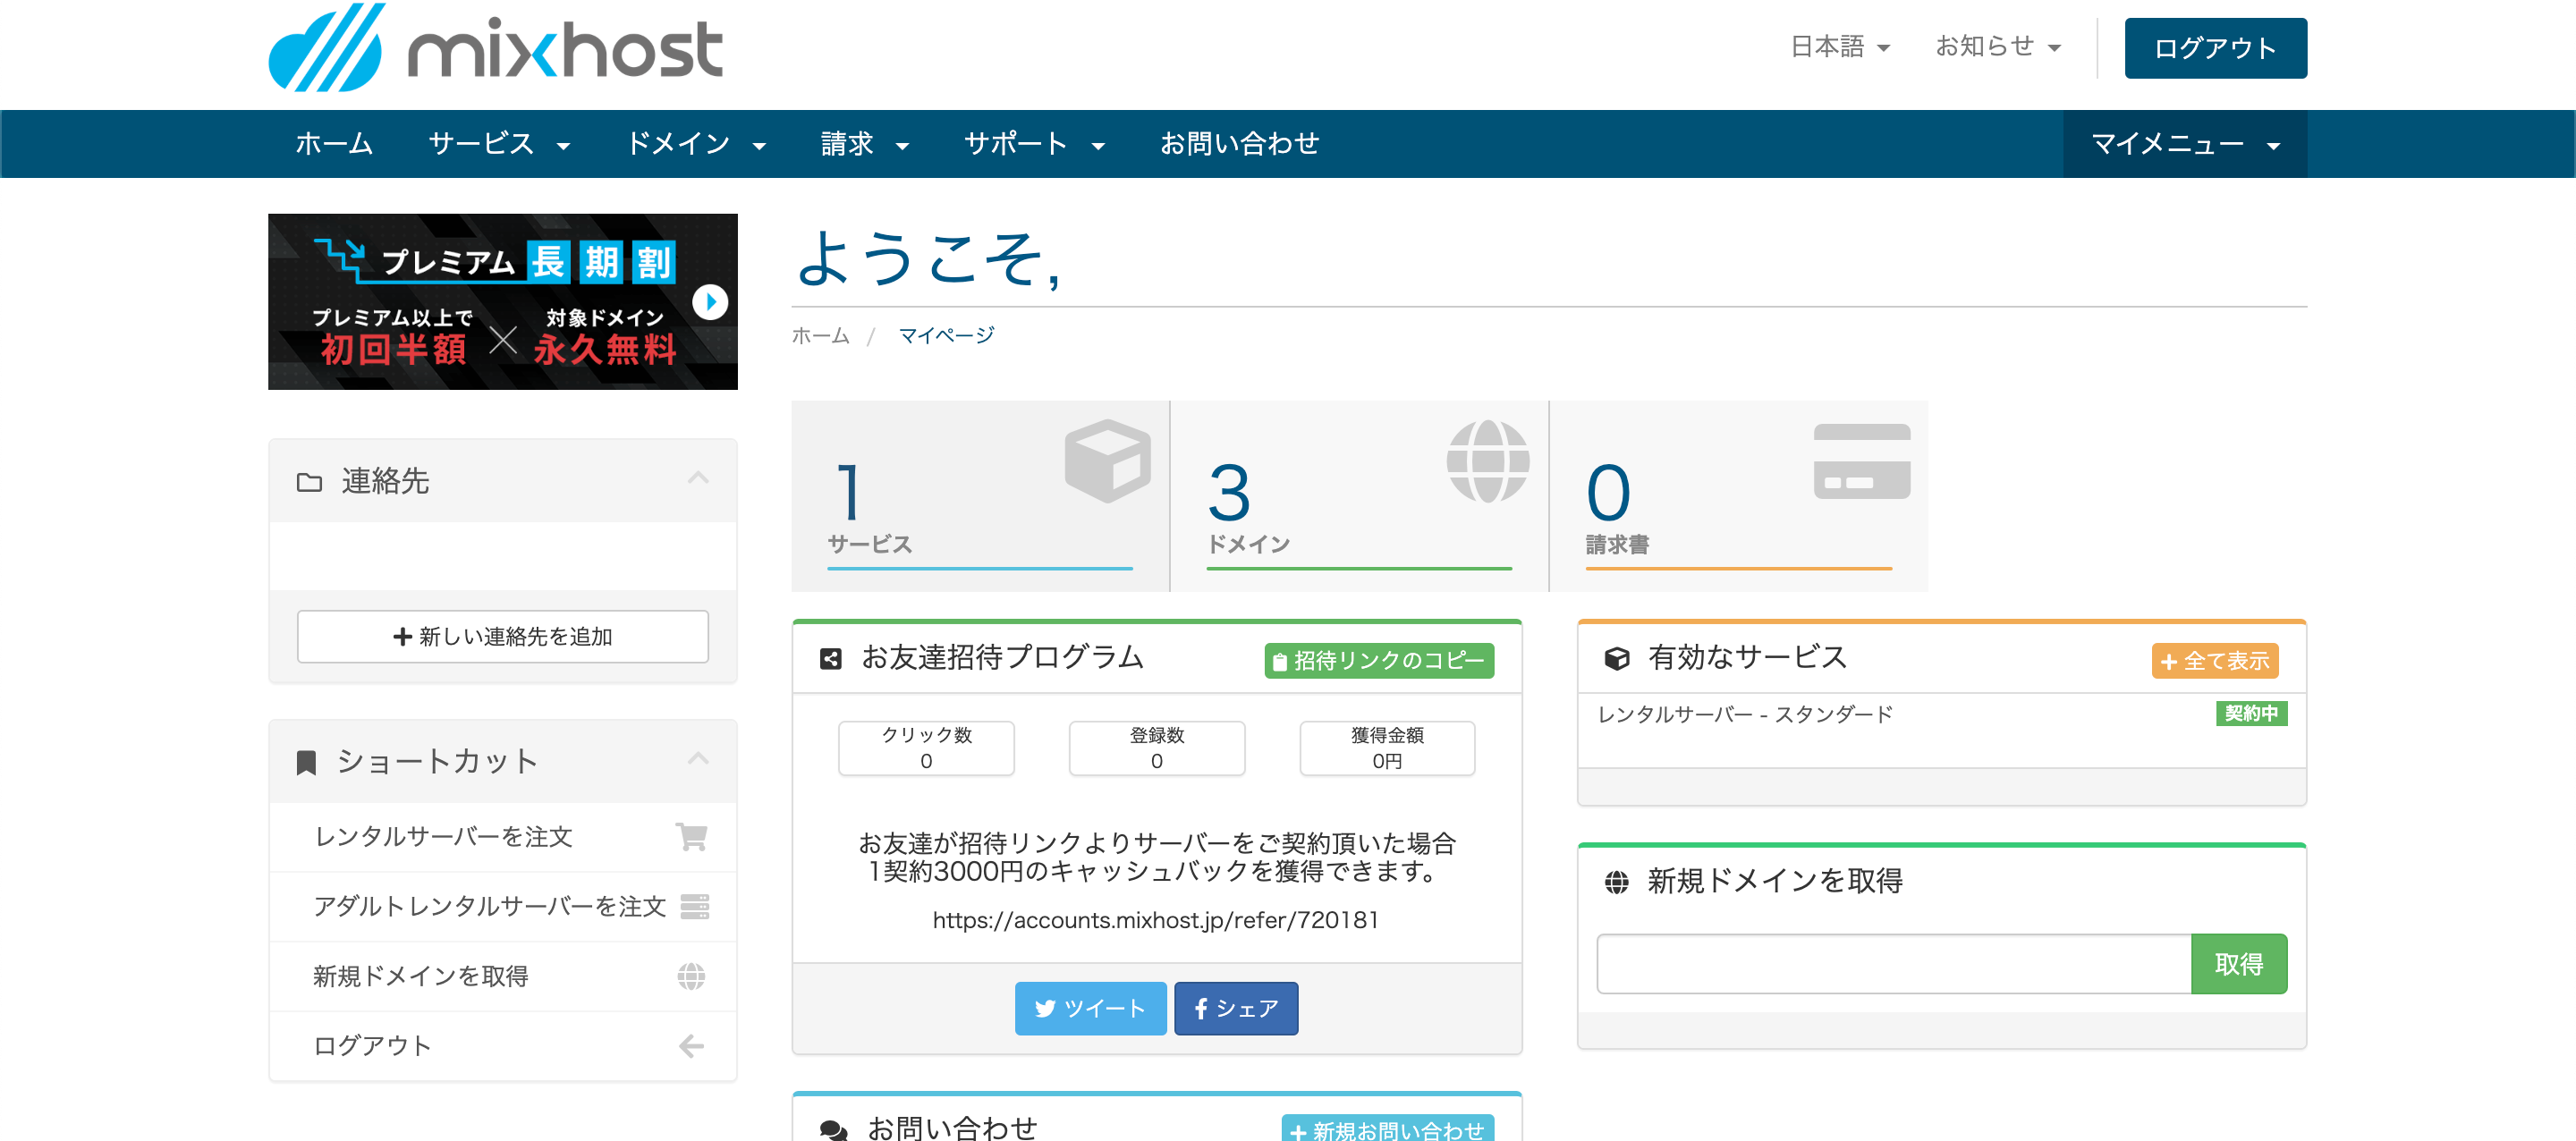Expand the 請求 navigation menu
Viewport: 2576px width, 1141px height.
pyautogui.click(x=864, y=144)
